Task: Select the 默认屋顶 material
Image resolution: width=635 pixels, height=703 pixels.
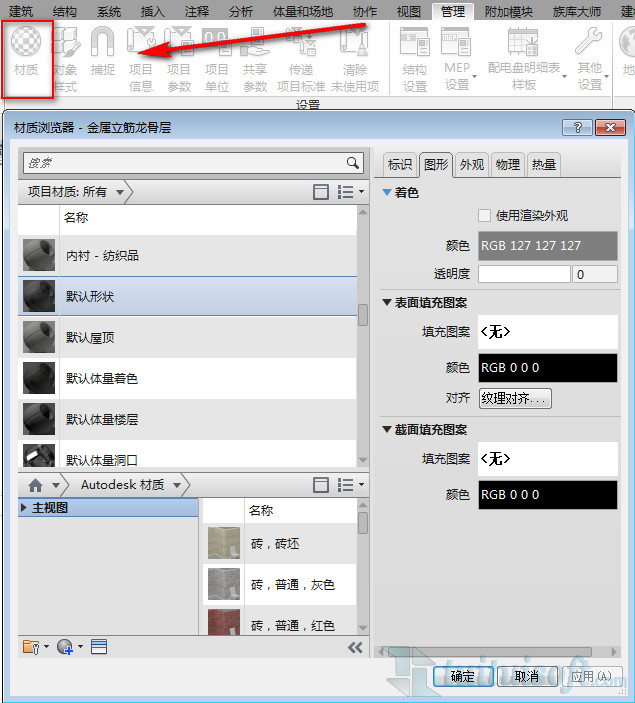Action: [187, 337]
